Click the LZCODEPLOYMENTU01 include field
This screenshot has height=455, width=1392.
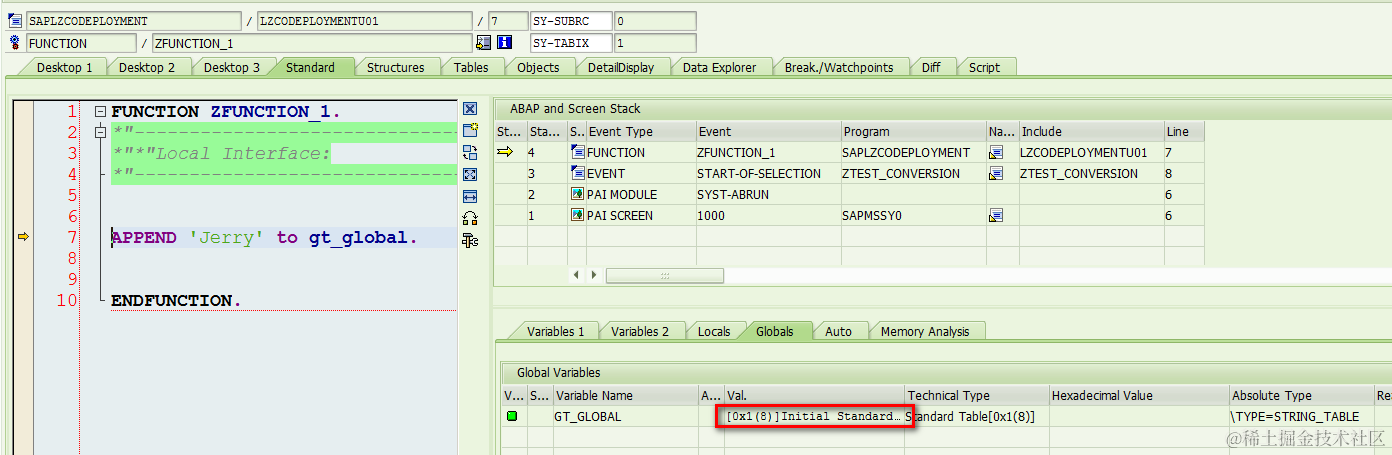point(364,21)
